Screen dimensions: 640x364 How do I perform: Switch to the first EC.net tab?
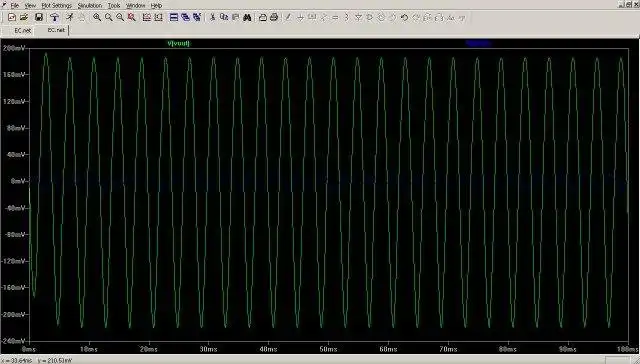[22, 31]
